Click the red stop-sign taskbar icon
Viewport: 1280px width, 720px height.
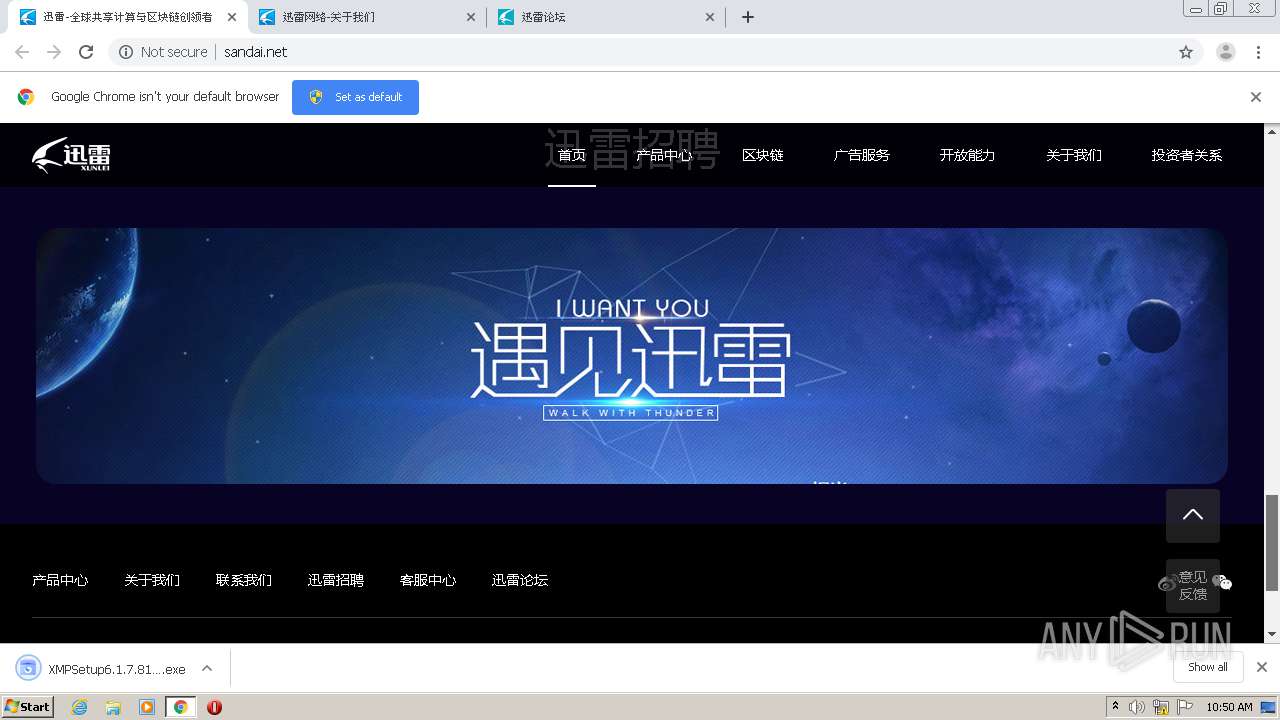point(214,707)
